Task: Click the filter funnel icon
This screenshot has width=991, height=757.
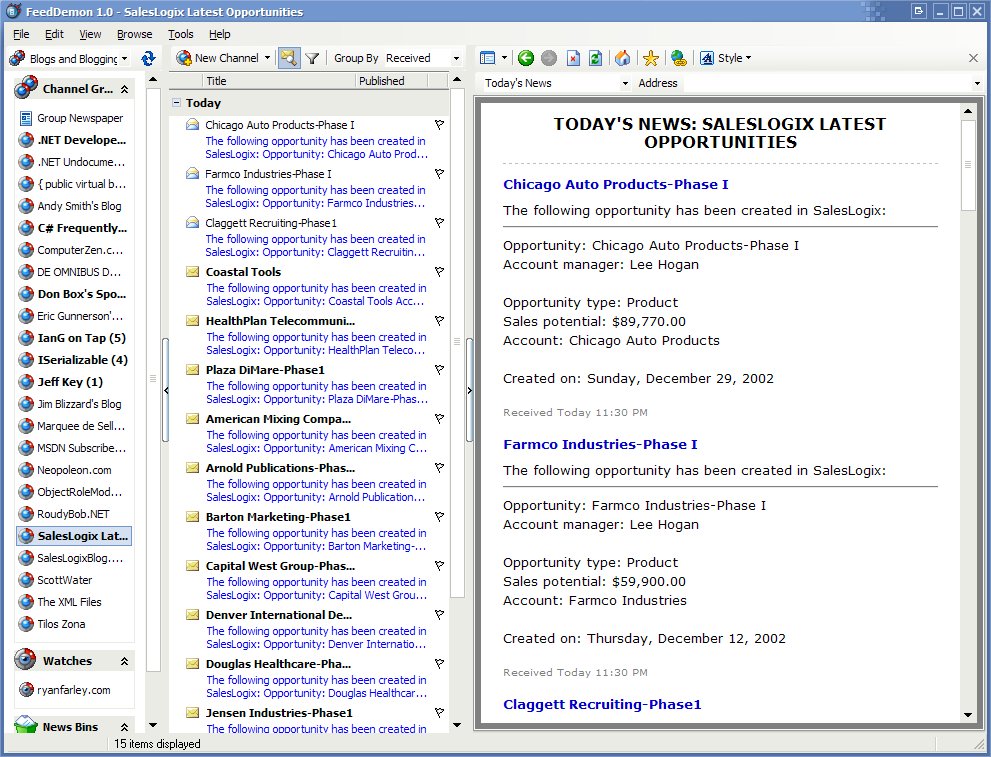Action: pos(312,58)
